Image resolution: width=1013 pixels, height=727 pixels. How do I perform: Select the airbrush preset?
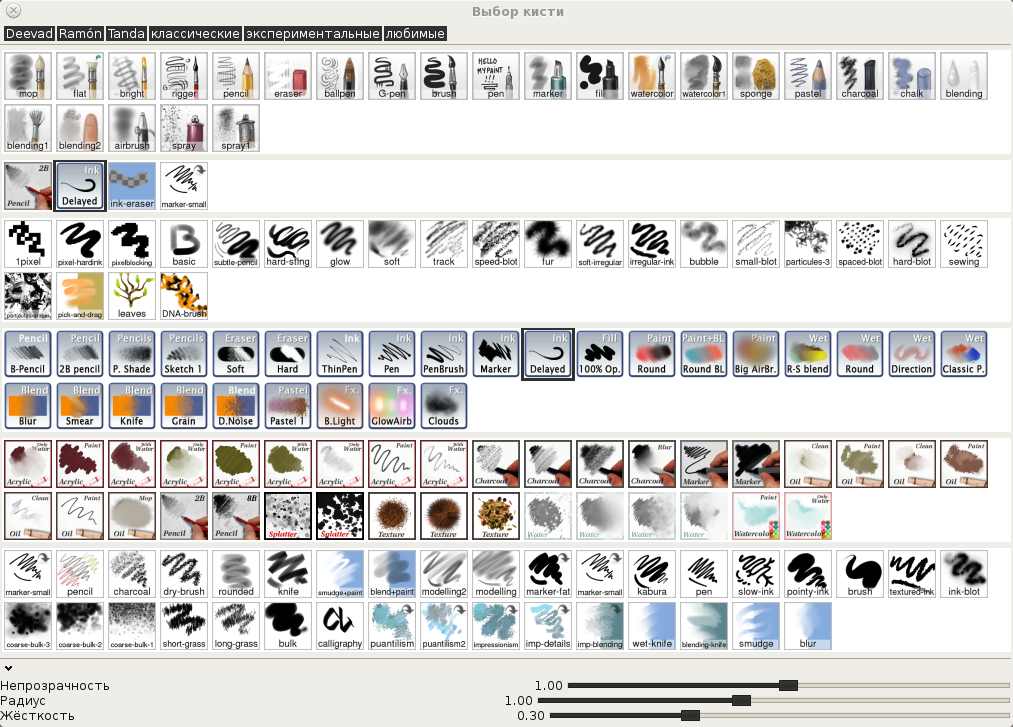[x=132, y=128]
